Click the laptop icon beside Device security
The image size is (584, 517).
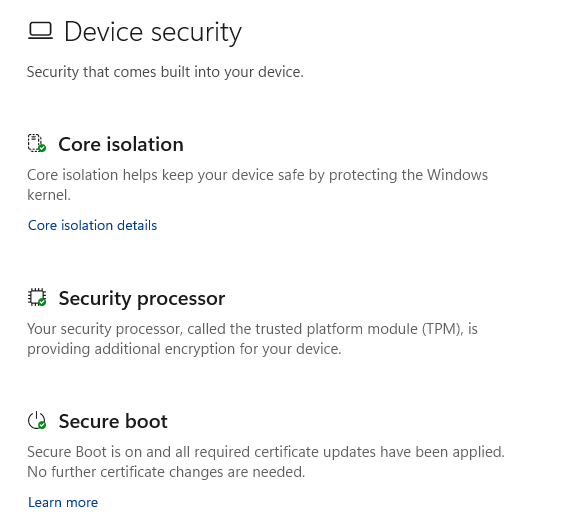[x=40, y=31]
